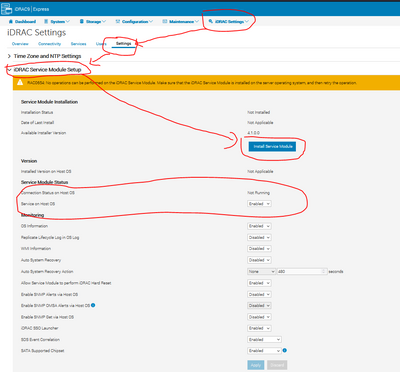
Task: Click the stepper arrows on seconds field
Action: (323, 271)
